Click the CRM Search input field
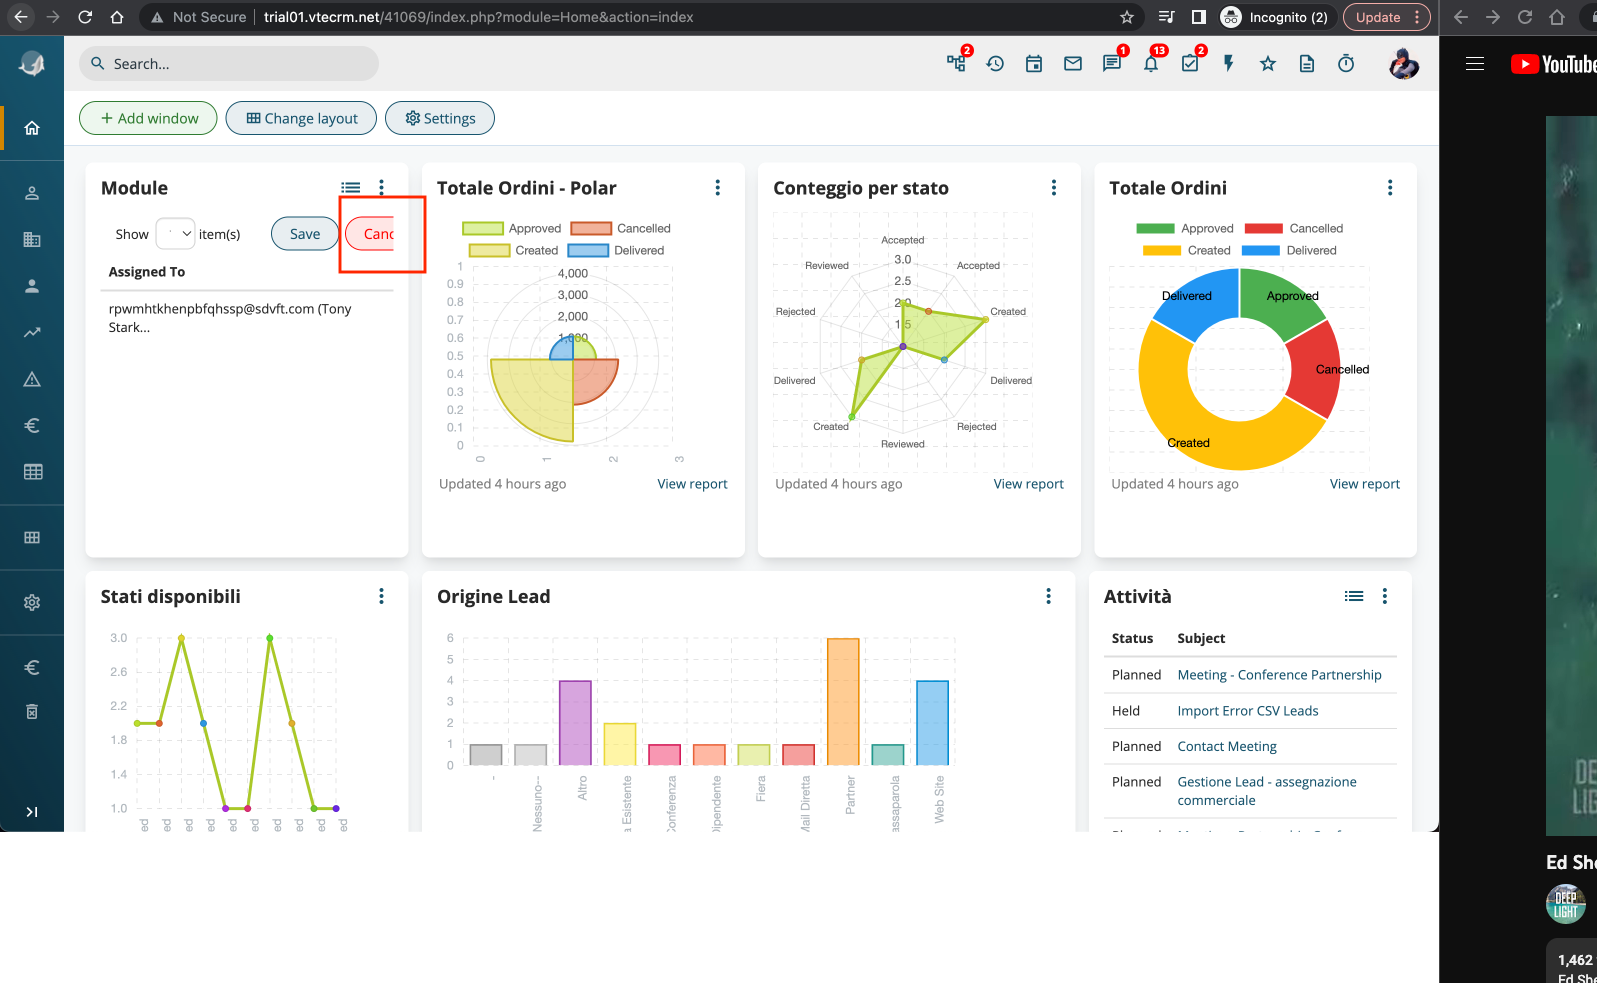The image size is (1597, 983). pos(229,64)
